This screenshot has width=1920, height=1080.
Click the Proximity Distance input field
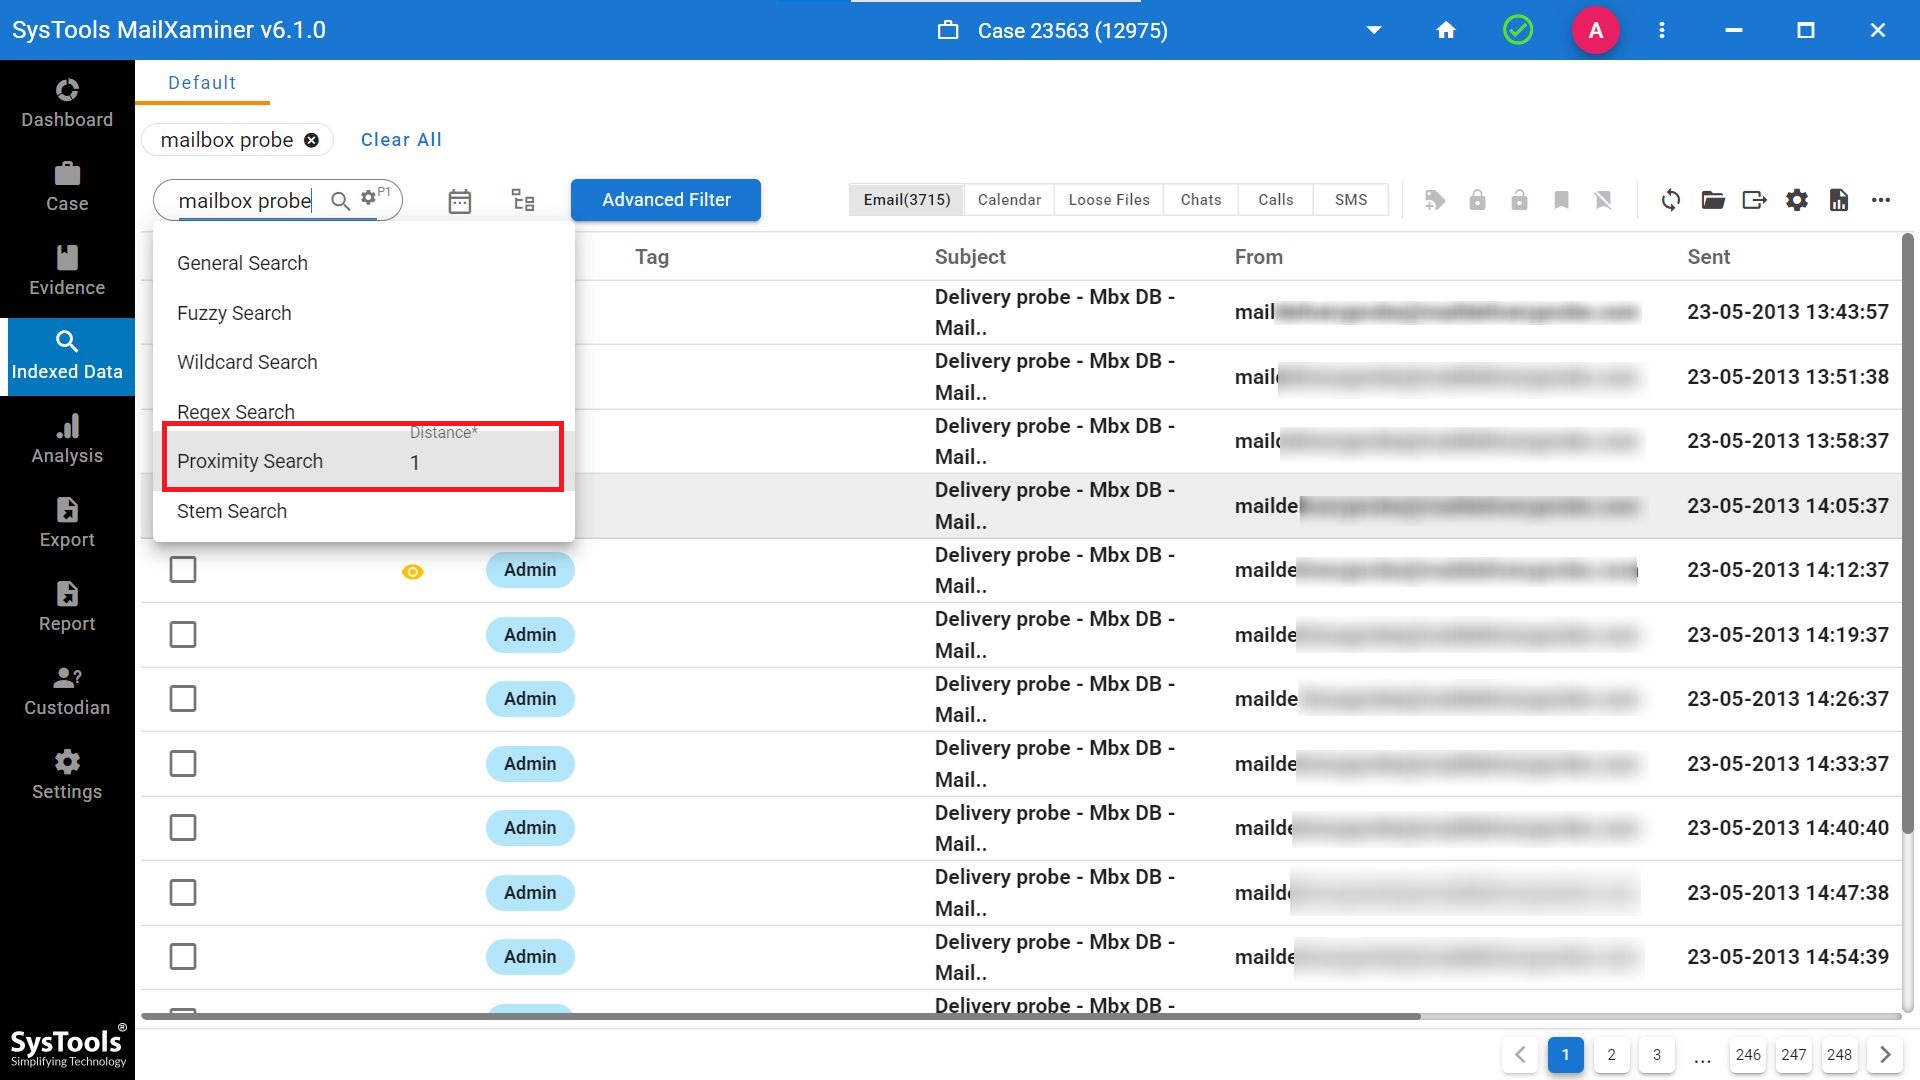point(480,462)
